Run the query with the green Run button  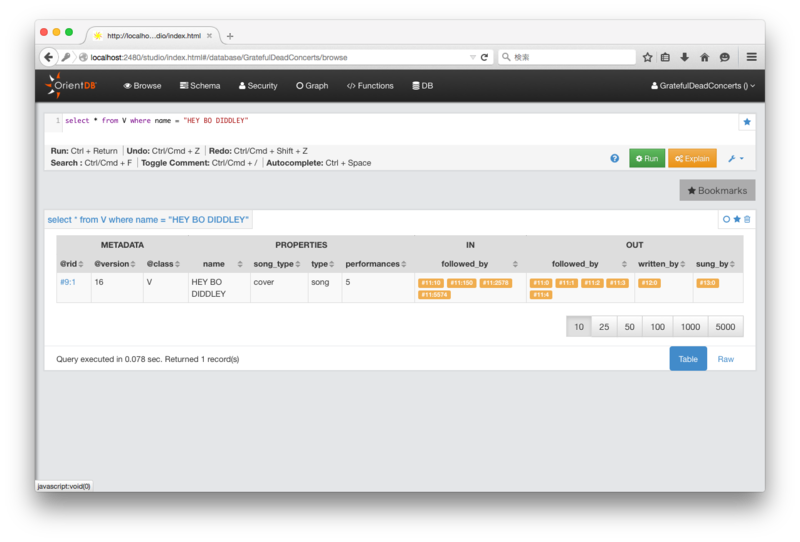coord(647,158)
